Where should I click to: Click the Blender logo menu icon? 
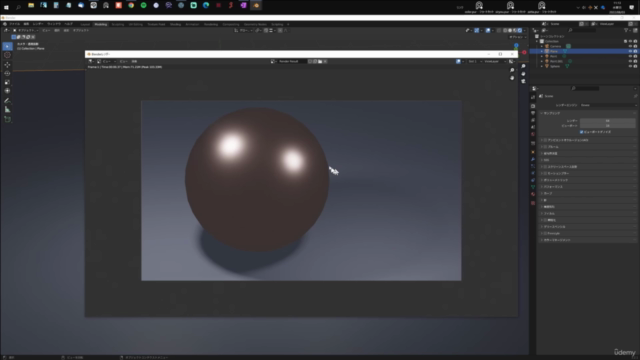tap(4, 24)
